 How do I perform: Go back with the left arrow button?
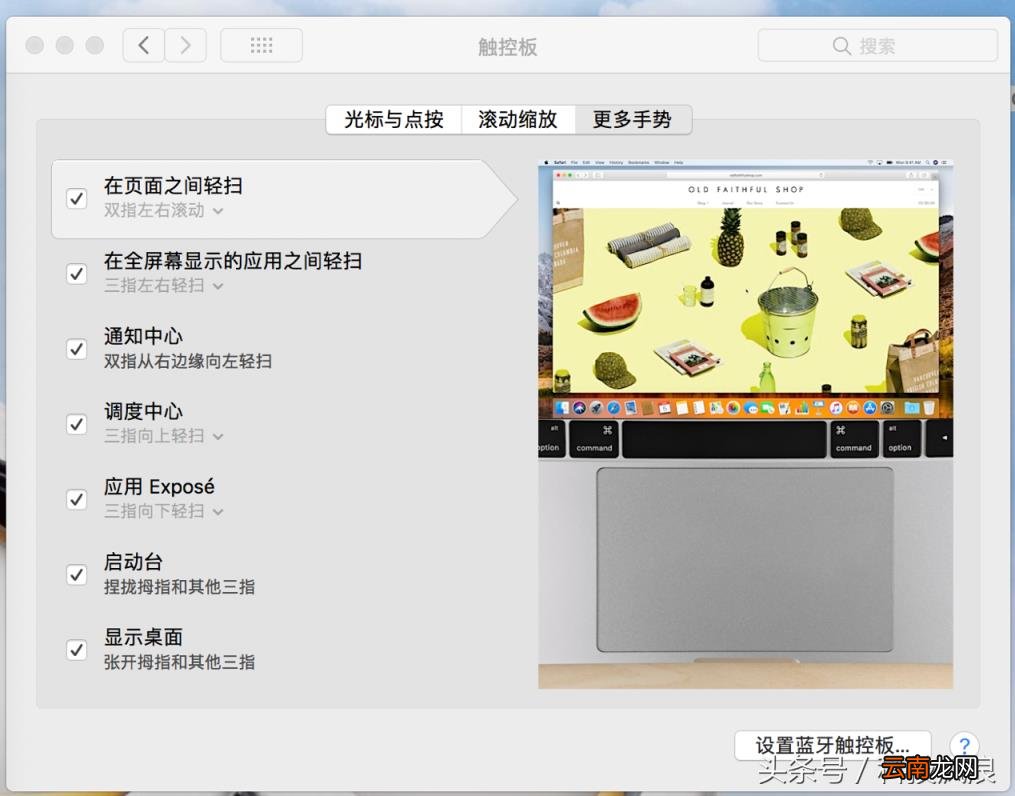click(144, 45)
